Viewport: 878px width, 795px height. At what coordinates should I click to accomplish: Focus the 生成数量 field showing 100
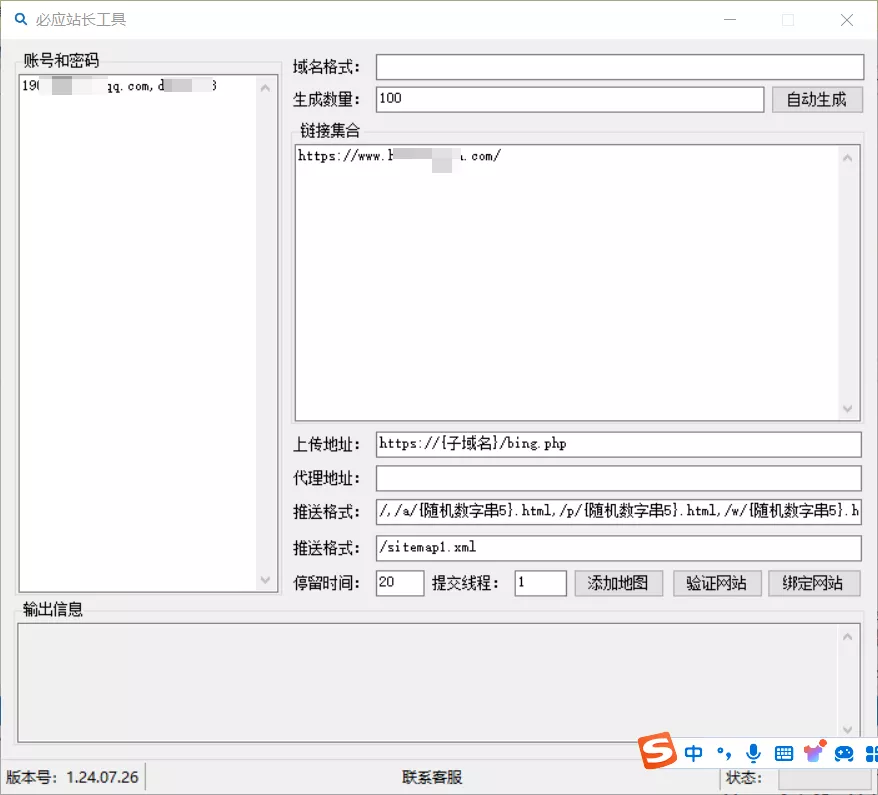569,99
